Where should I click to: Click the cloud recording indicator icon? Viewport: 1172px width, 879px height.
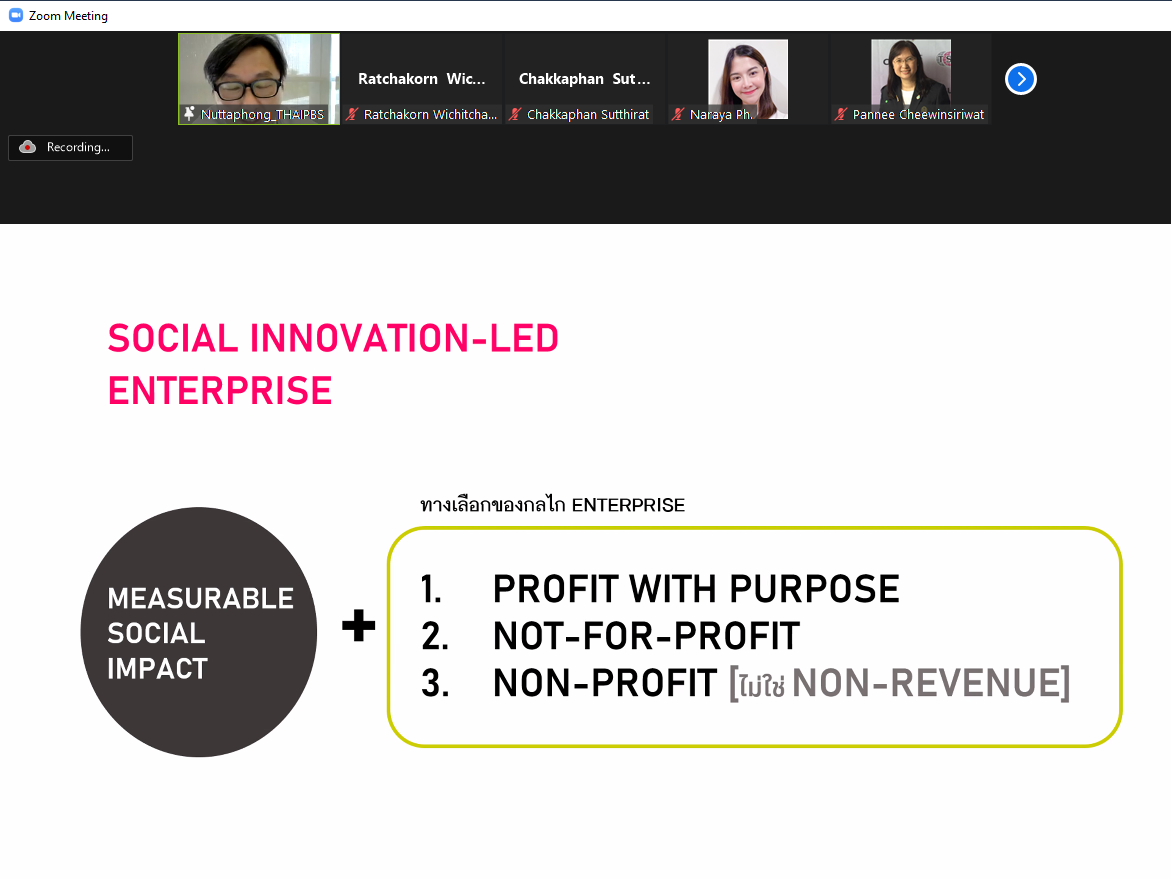pos(28,147)
